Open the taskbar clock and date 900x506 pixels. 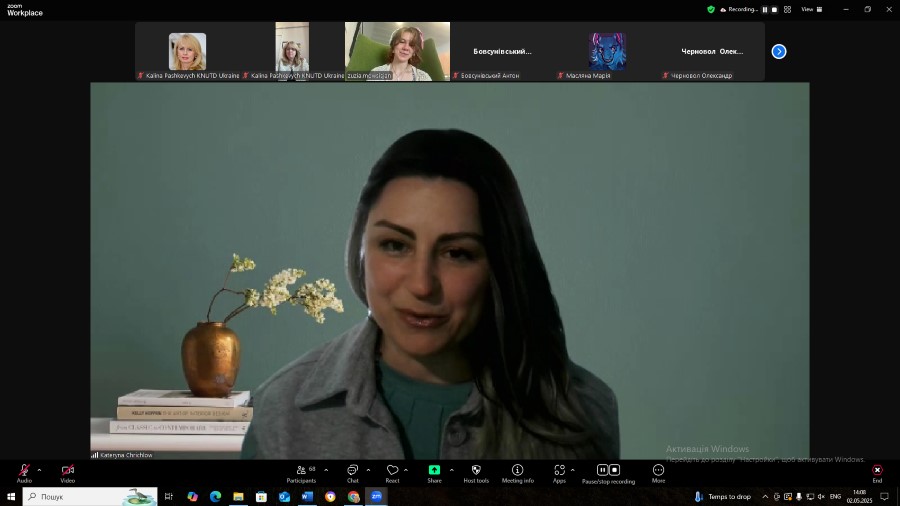859,496
